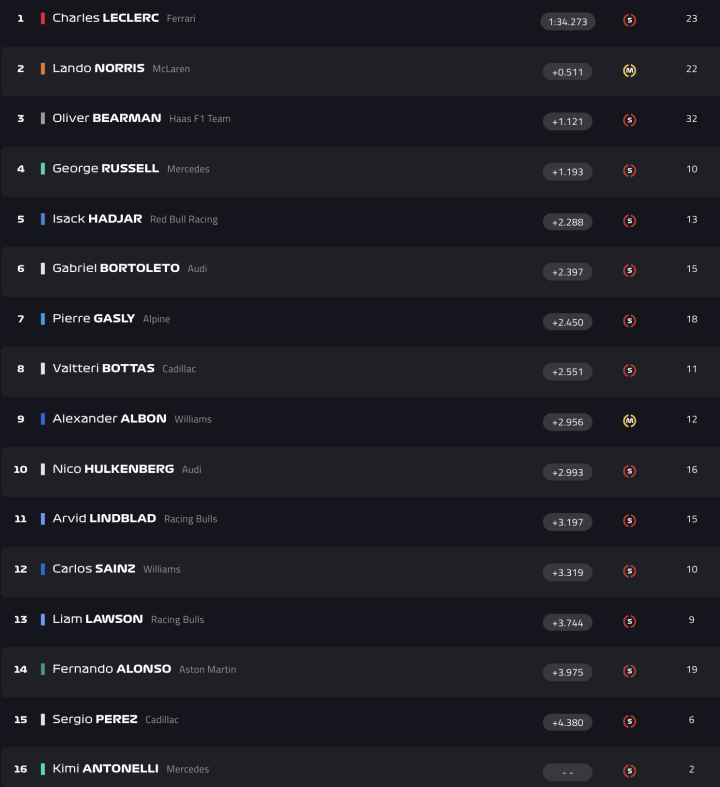720x787 pixels.
Task: Click Bearman's soft tyre icon
Action: [x=629, y=120]
